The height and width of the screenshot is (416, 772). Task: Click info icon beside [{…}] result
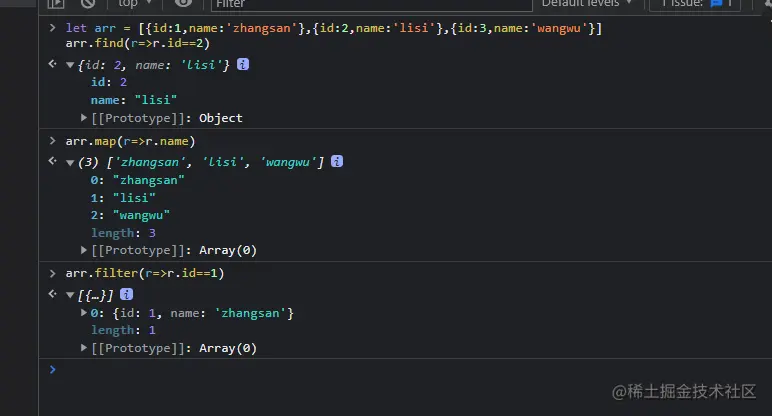[x=127, y=294]
